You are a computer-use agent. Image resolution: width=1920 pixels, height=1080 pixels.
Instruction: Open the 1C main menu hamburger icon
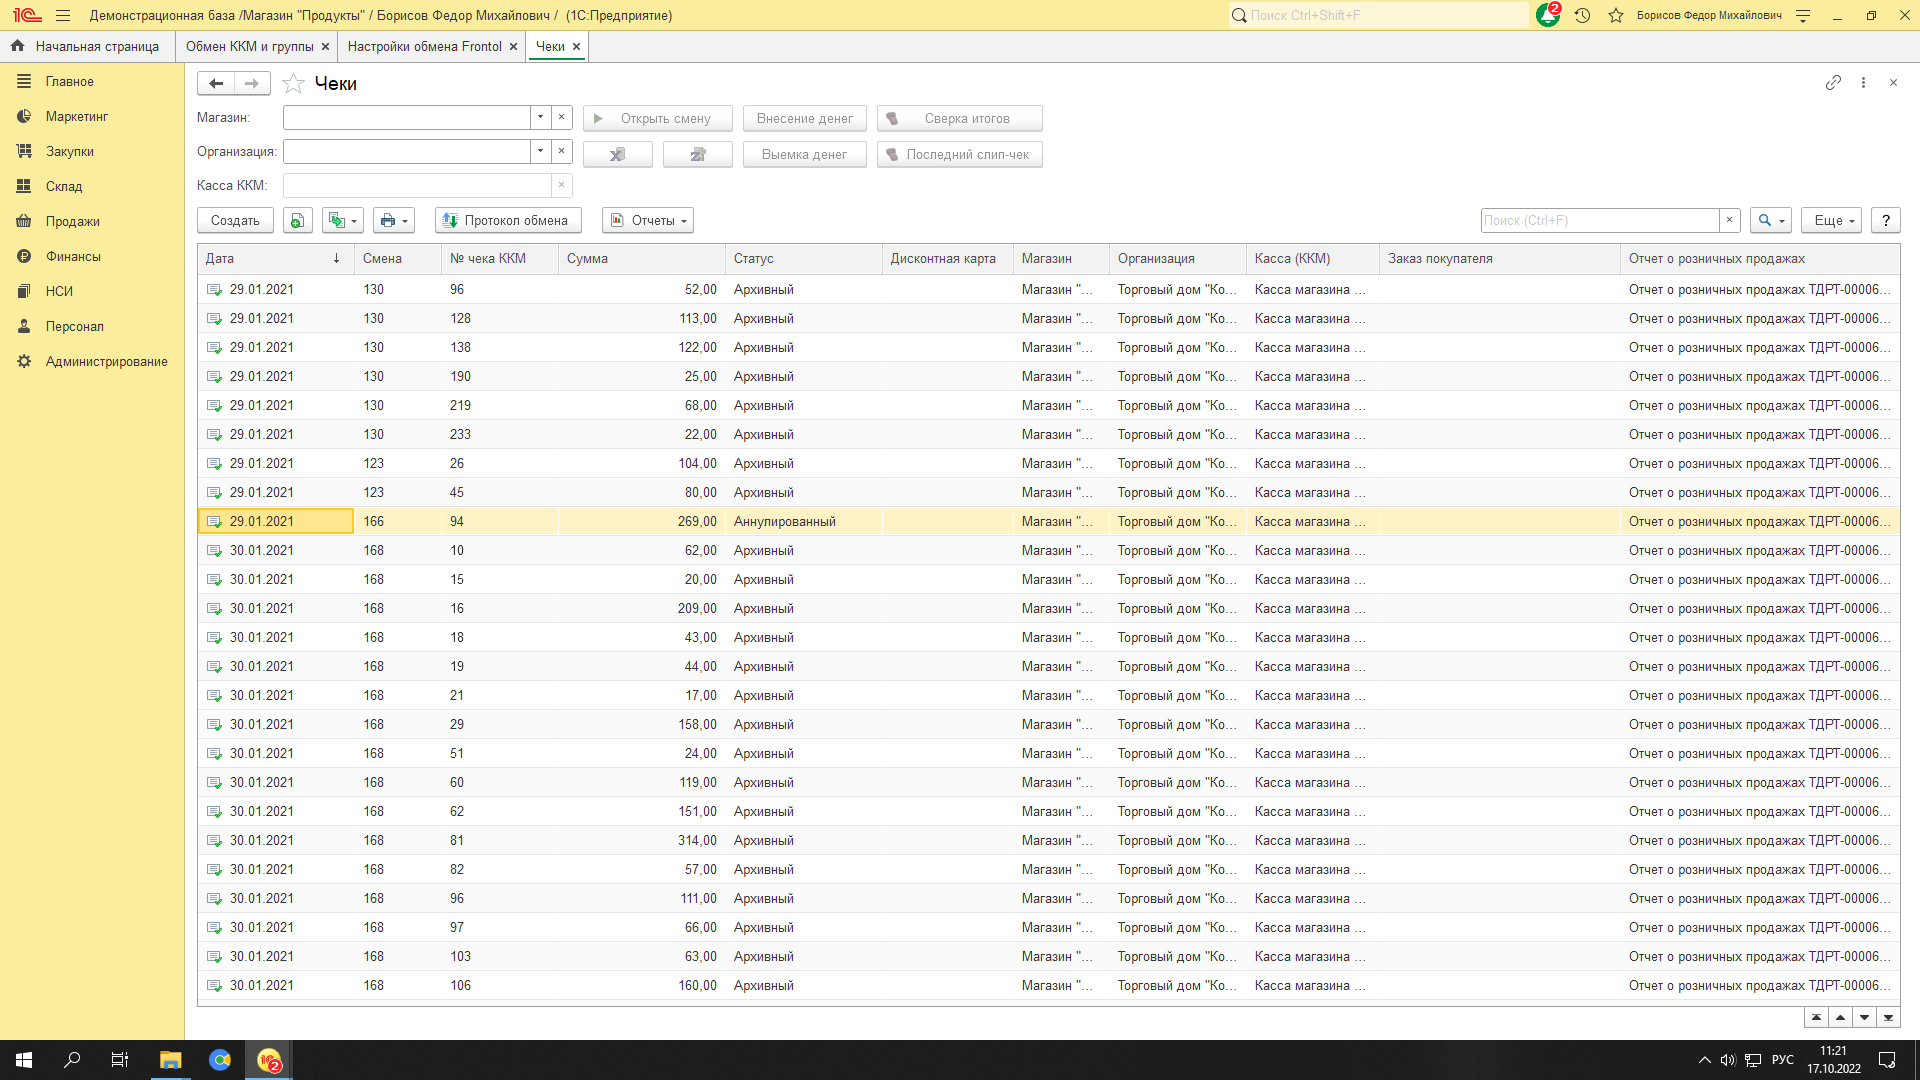click(63, 15)
